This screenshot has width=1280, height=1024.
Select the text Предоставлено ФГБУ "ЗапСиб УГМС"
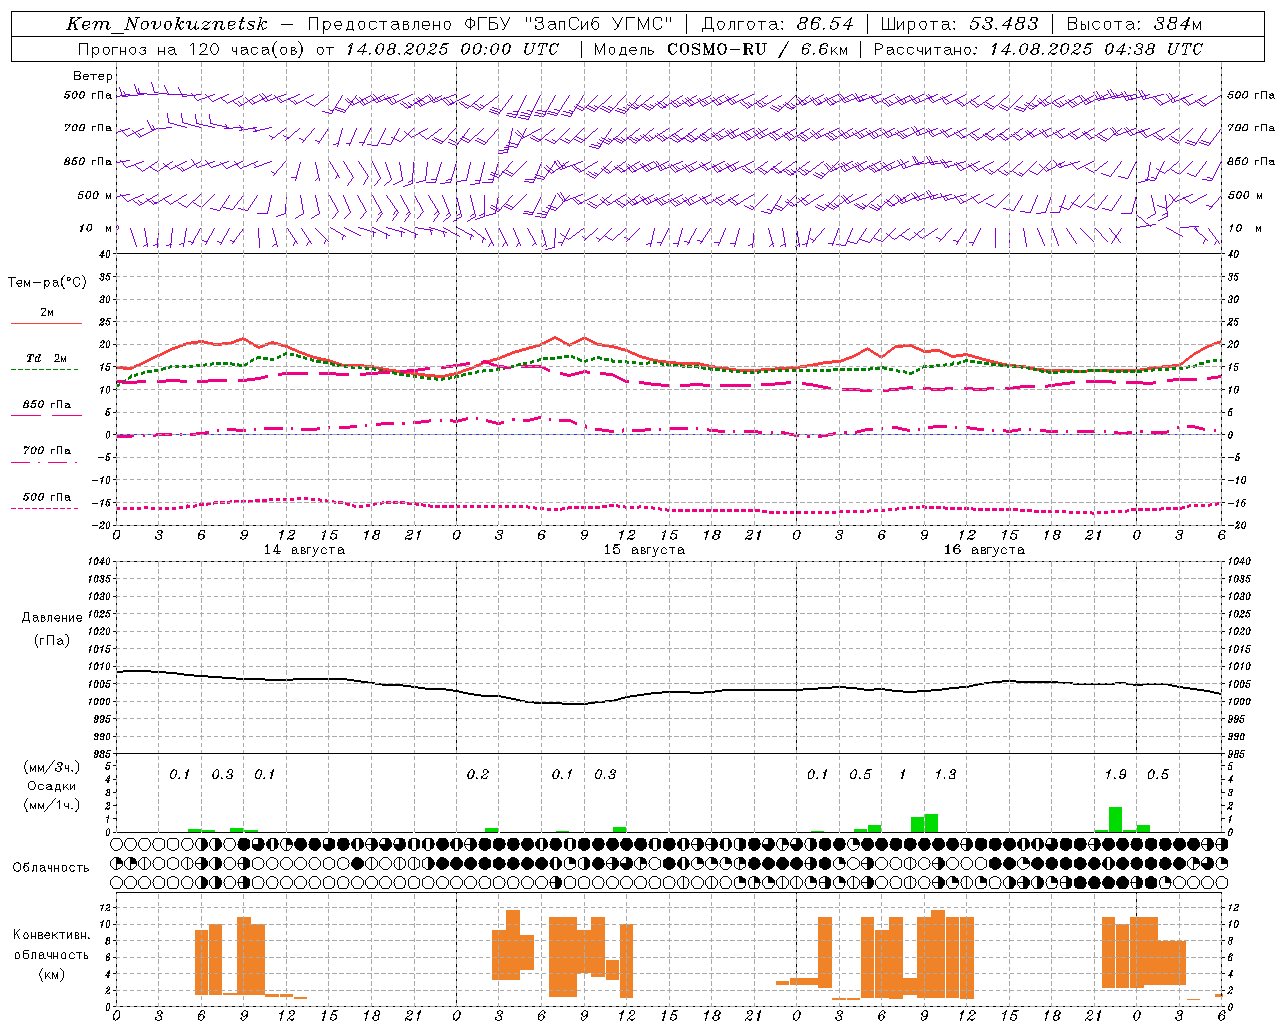[x=490, y=24]
